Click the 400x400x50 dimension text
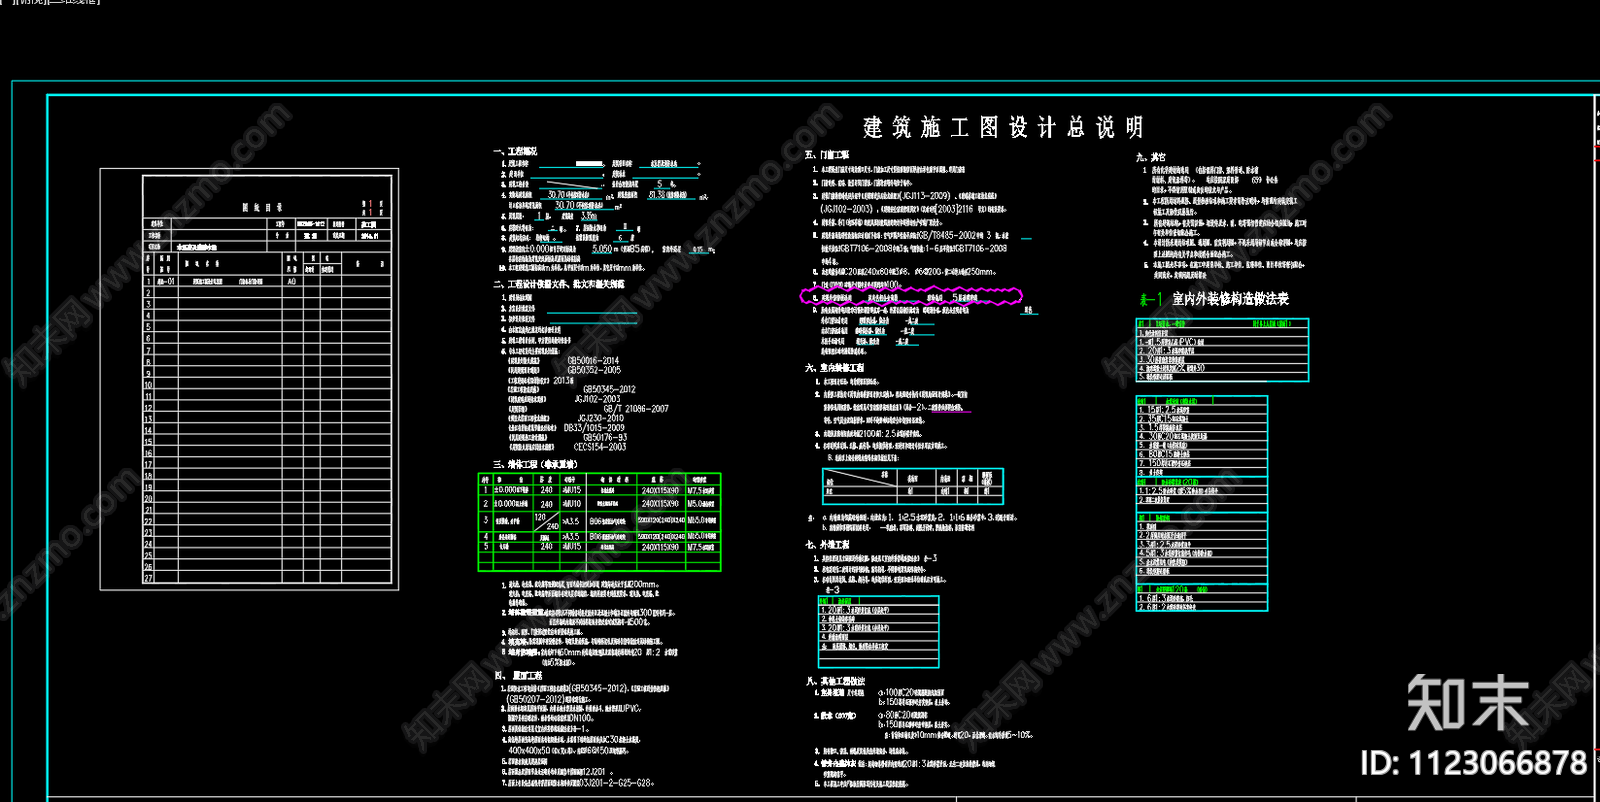The image size is (1600, 802). (x=528, y=750)
